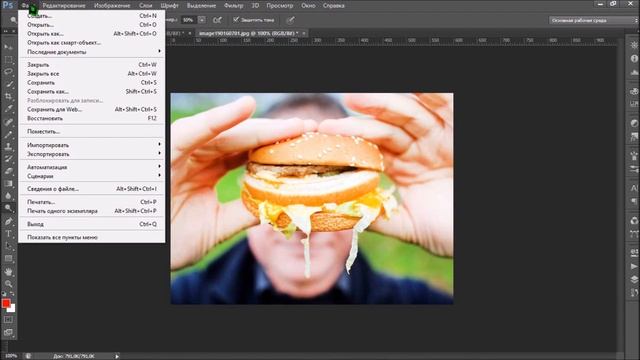
Task: Open the 'Окно' menu
Action: click(x=308, y=6)
